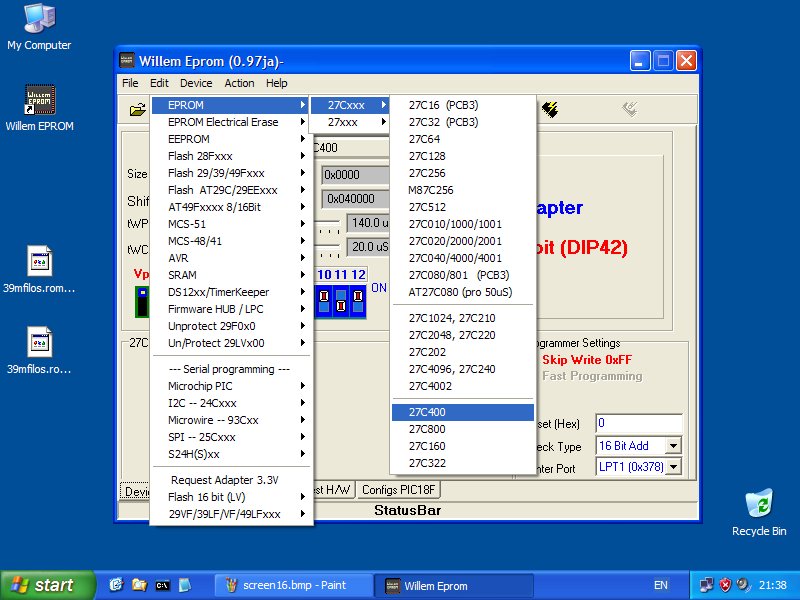Viewport: 800px width, 600px height.
Task: Toggle the Vpp jumper switch
Action: (142, 302)
